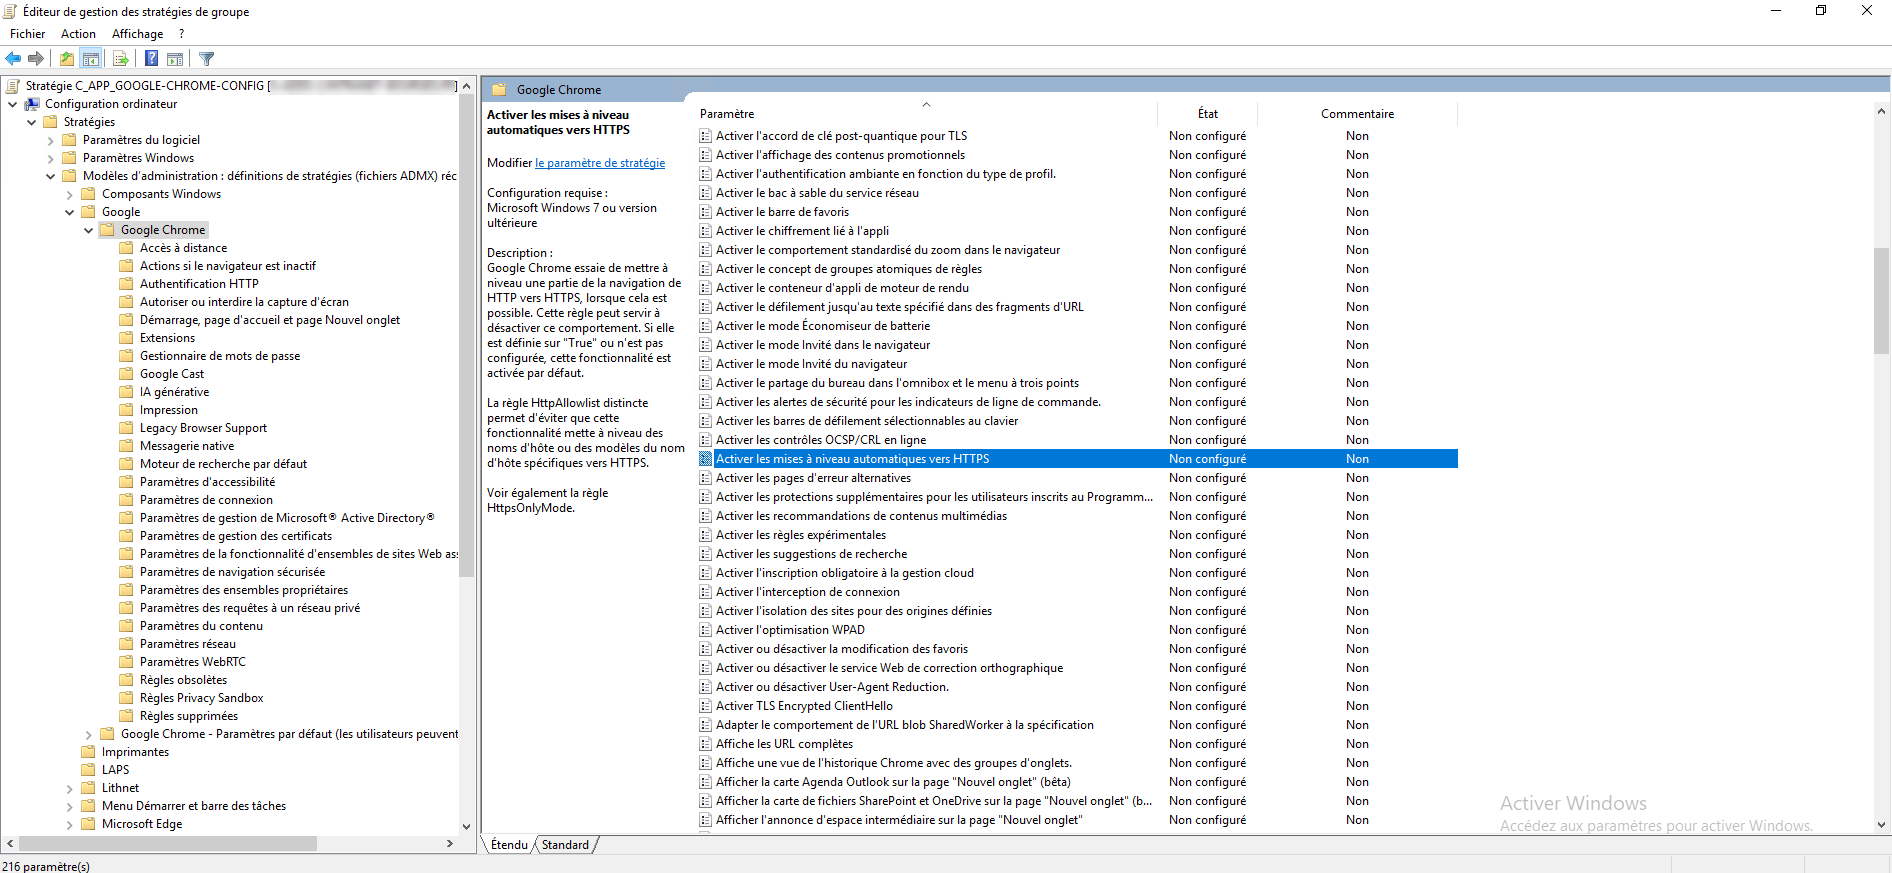Open Help with the question mark icon
Image resolution: width=1892 pixels, height=873 pixels.
[x=151, y=59]
